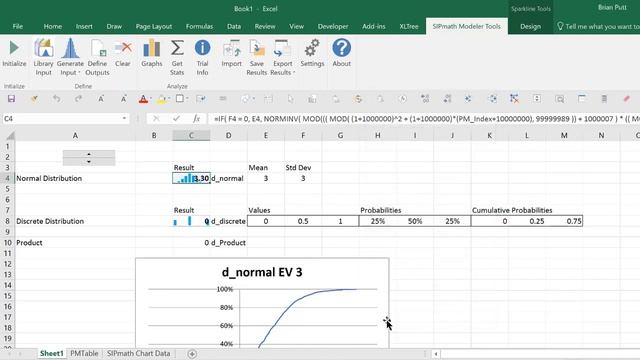Click user name Brian Putt
Viewport: 640px width, 360px height.
click(612, 8)
